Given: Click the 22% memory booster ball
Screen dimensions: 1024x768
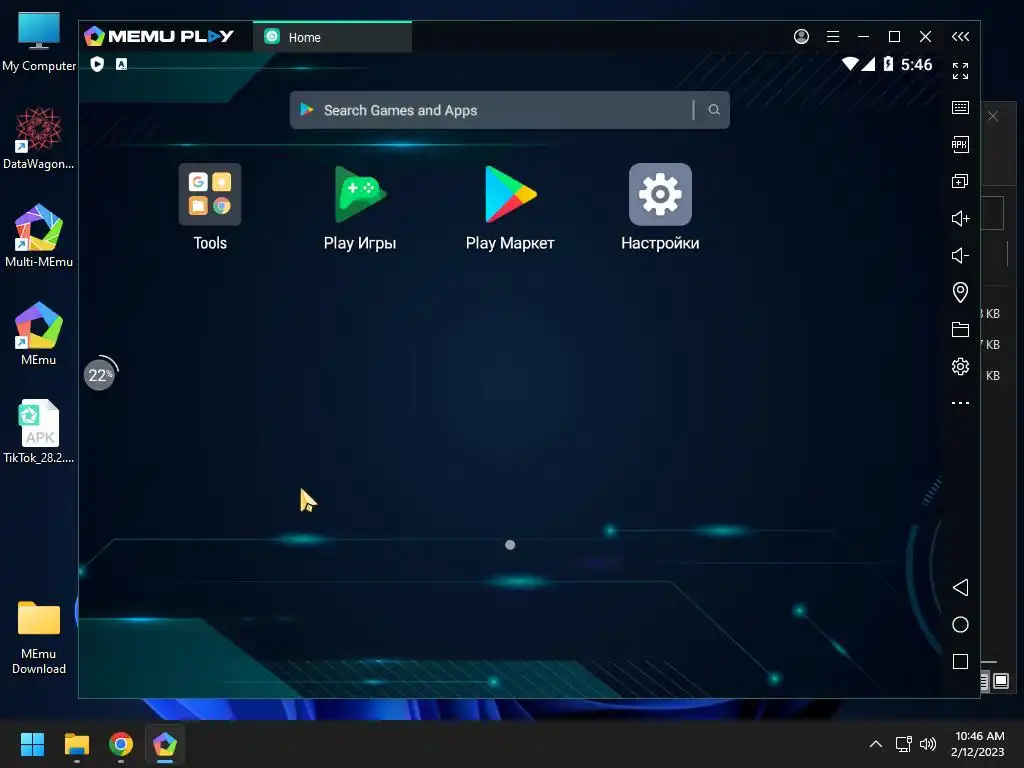Looking at the screenshot, I should pyautogui.click(x=100, y=375).
